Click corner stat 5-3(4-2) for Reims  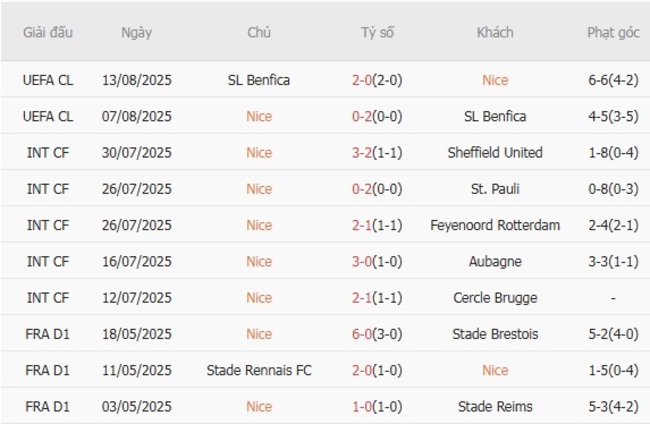coord(613,406)
